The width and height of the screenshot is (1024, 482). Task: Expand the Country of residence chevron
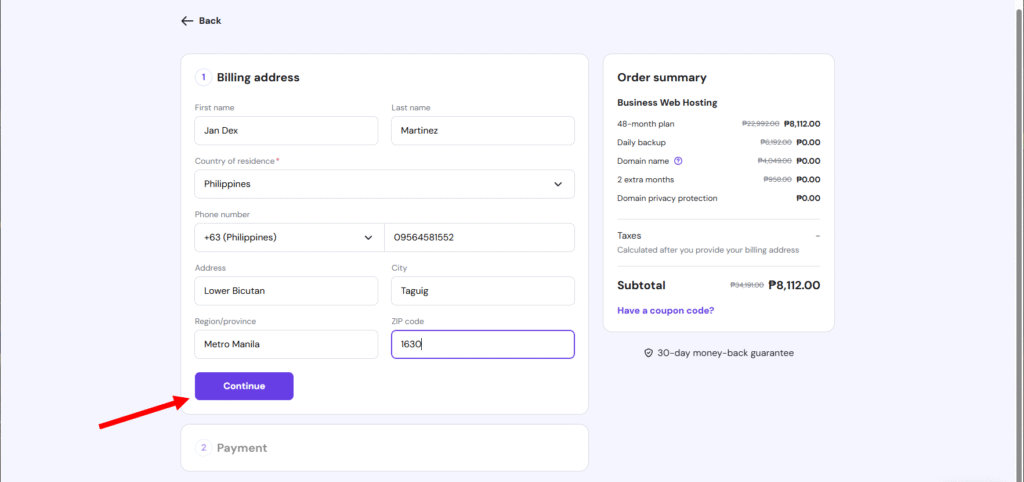pos(558,184)
